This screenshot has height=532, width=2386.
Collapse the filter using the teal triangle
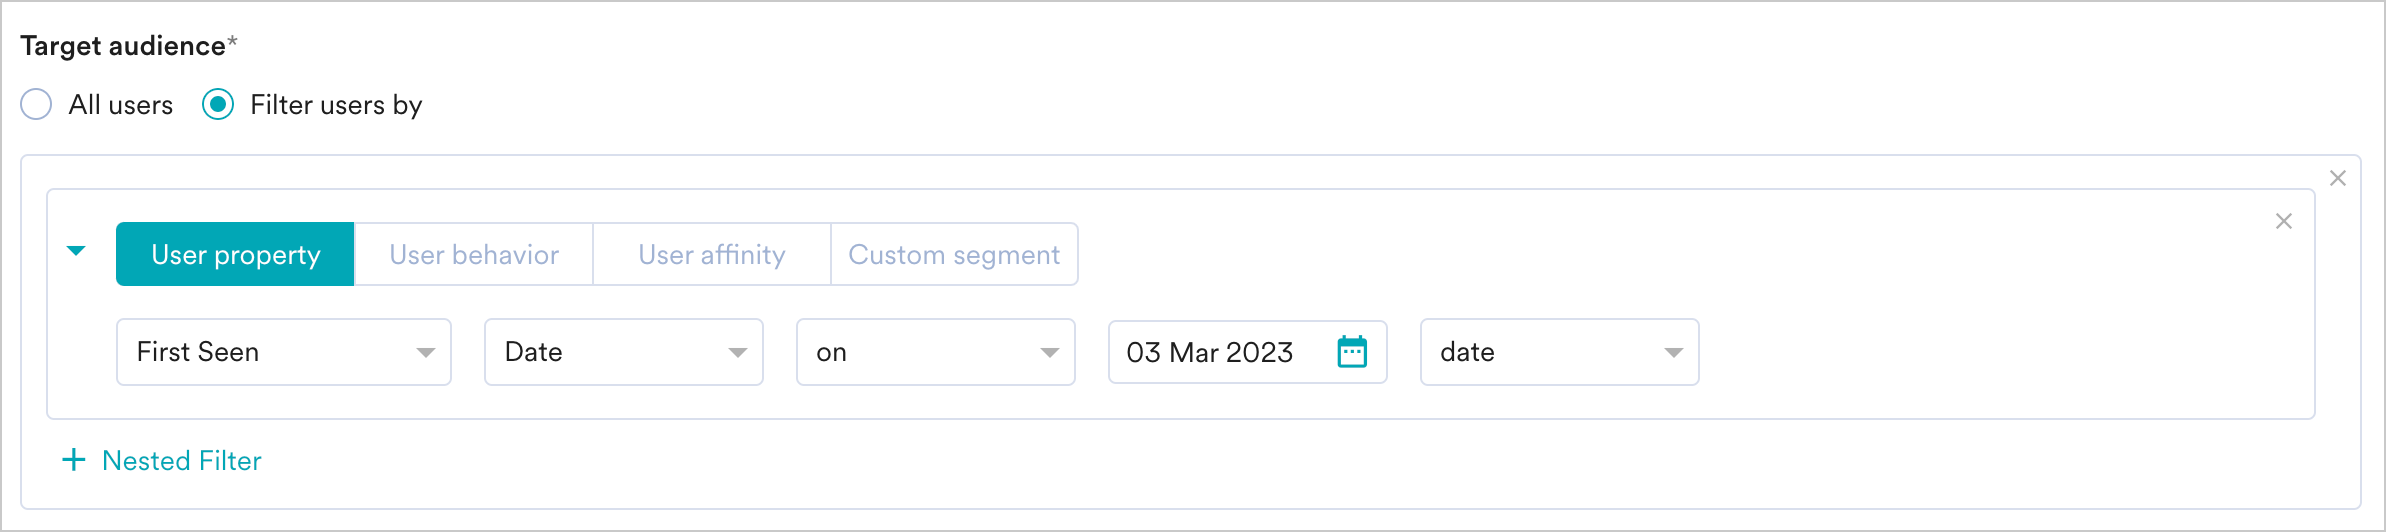76,251
